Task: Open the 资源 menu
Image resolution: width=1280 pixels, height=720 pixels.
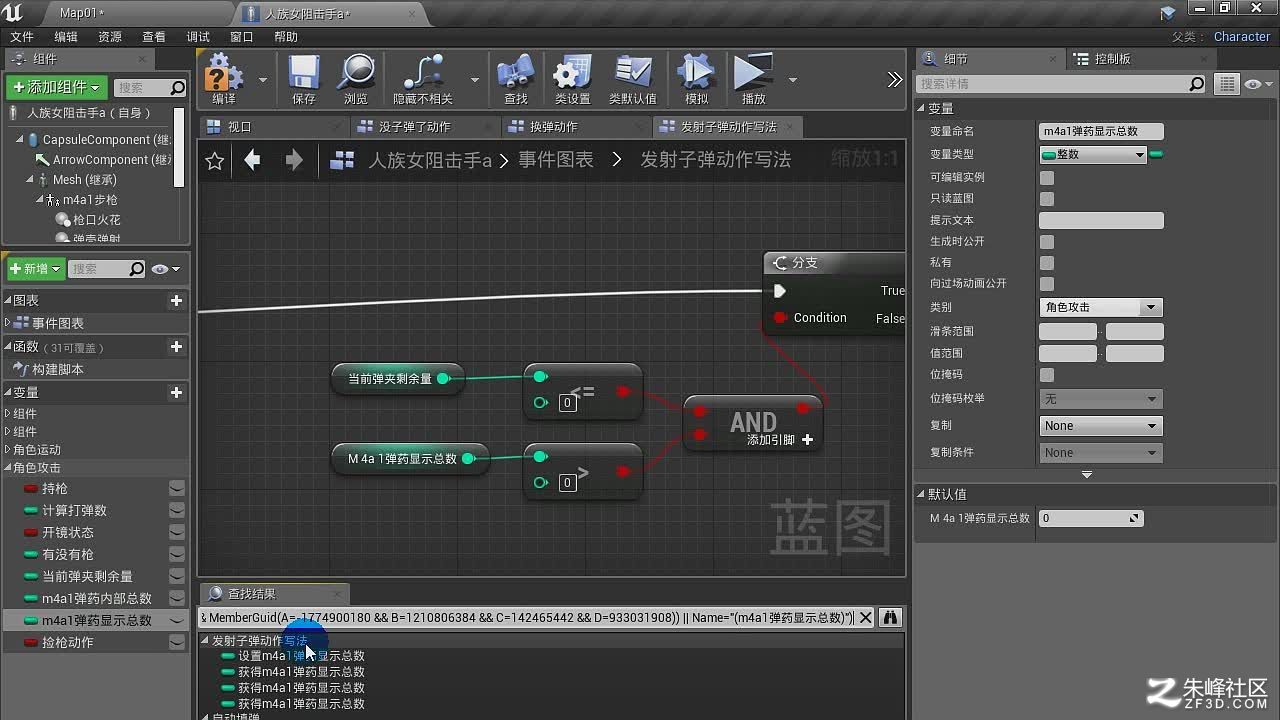Action: [x=110, y=37]
